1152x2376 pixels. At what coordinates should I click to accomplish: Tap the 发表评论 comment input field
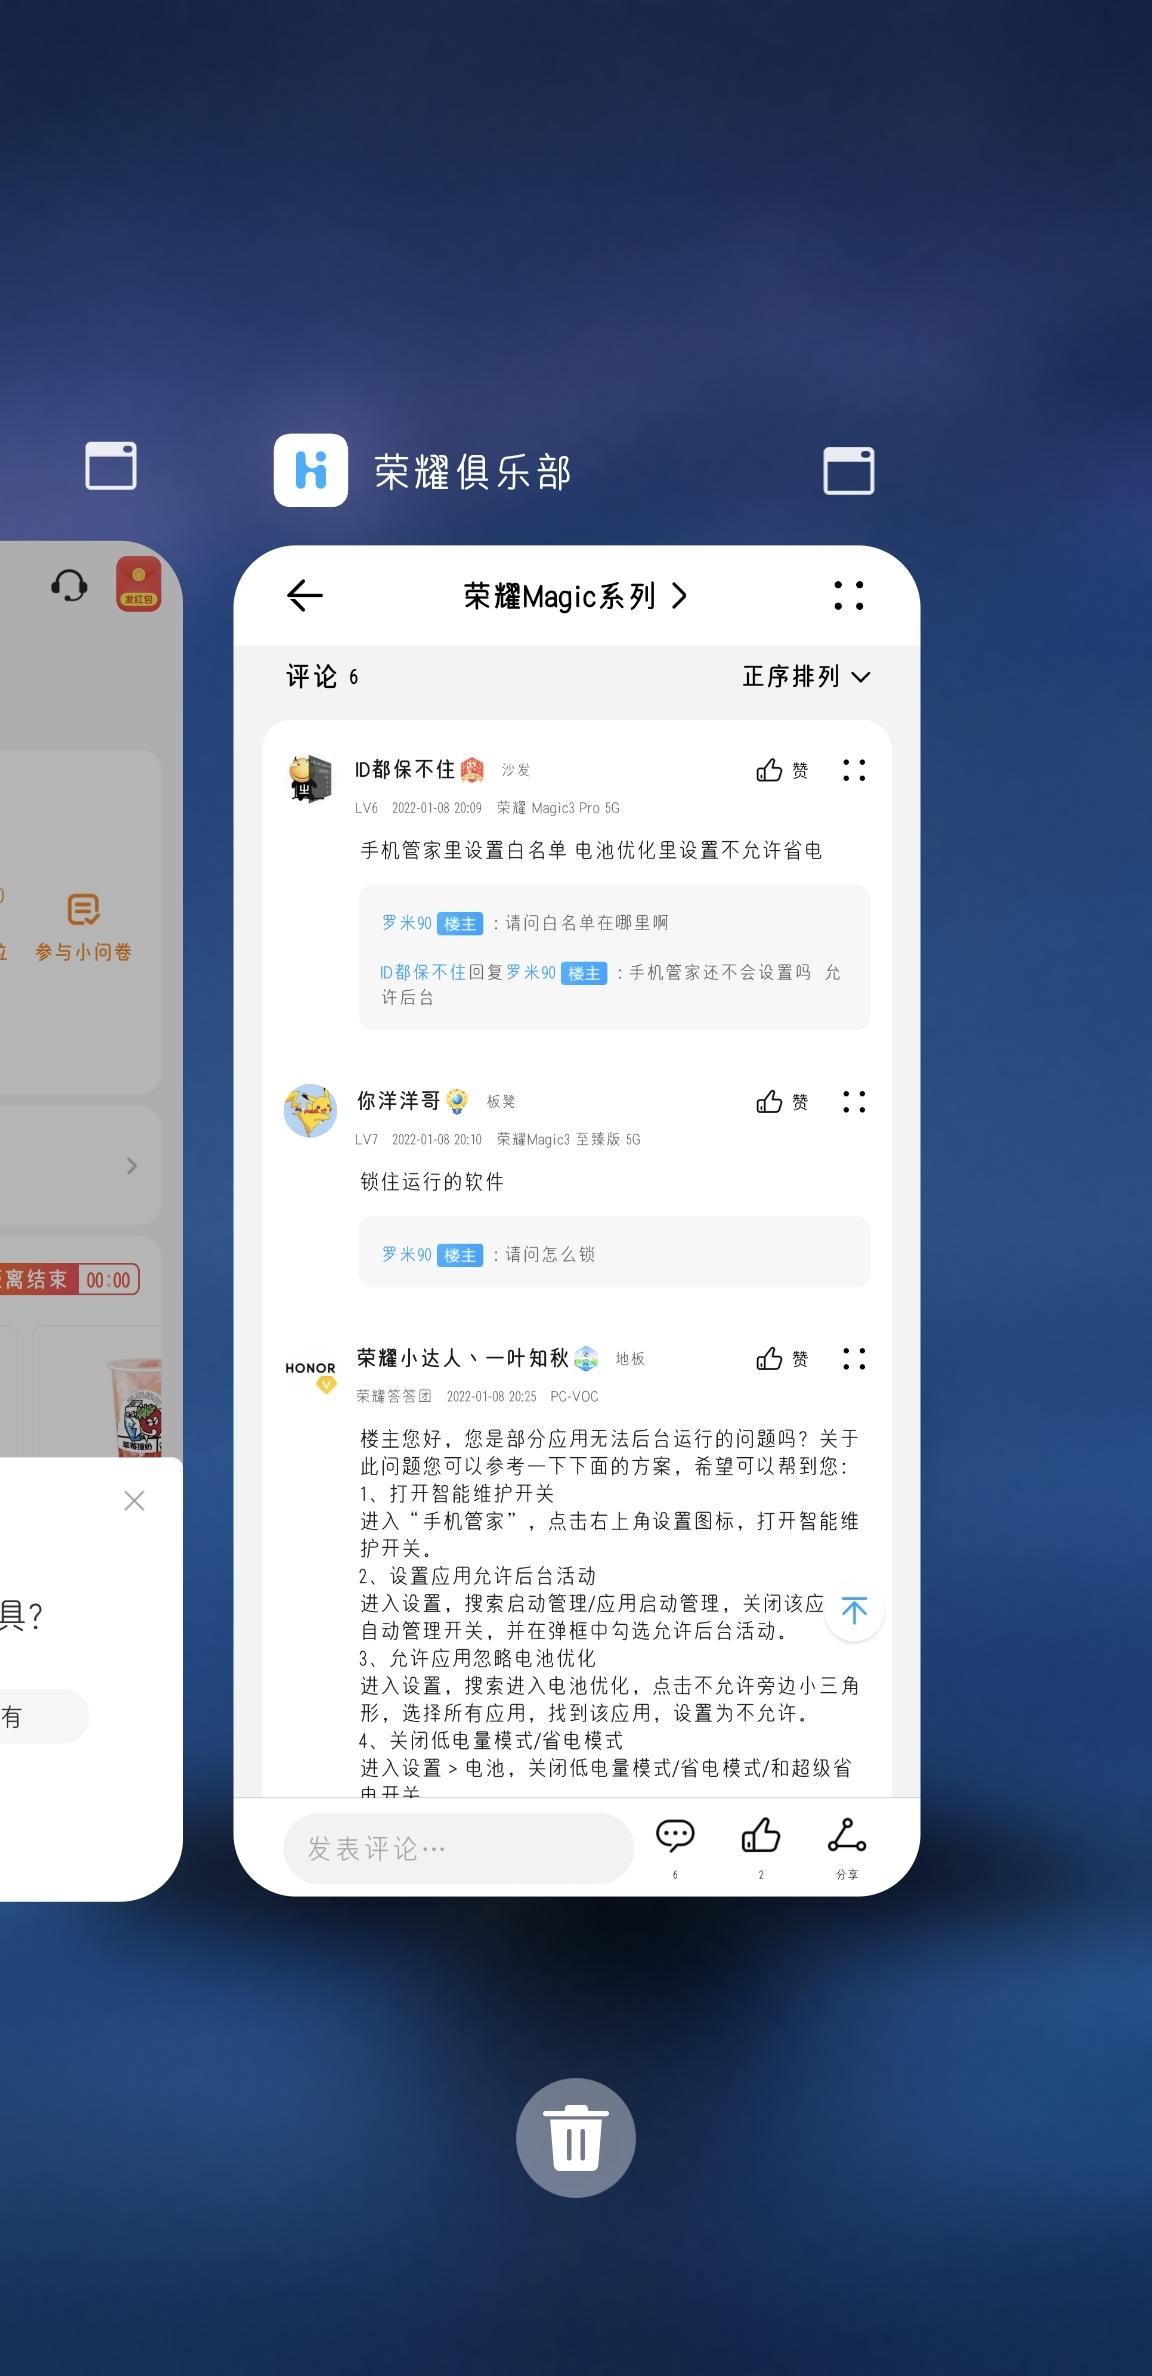coord(459,1848)
